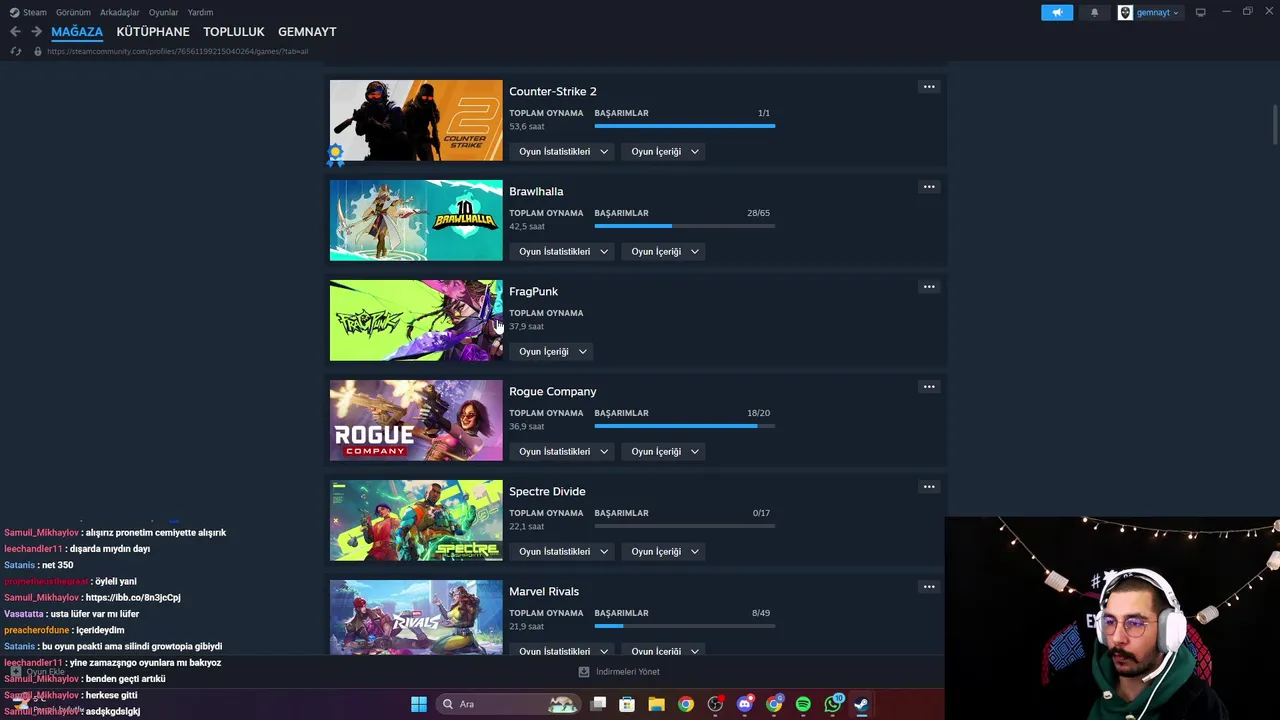
Task: Click the padlock icon beside URL
Action: point(38,51)
